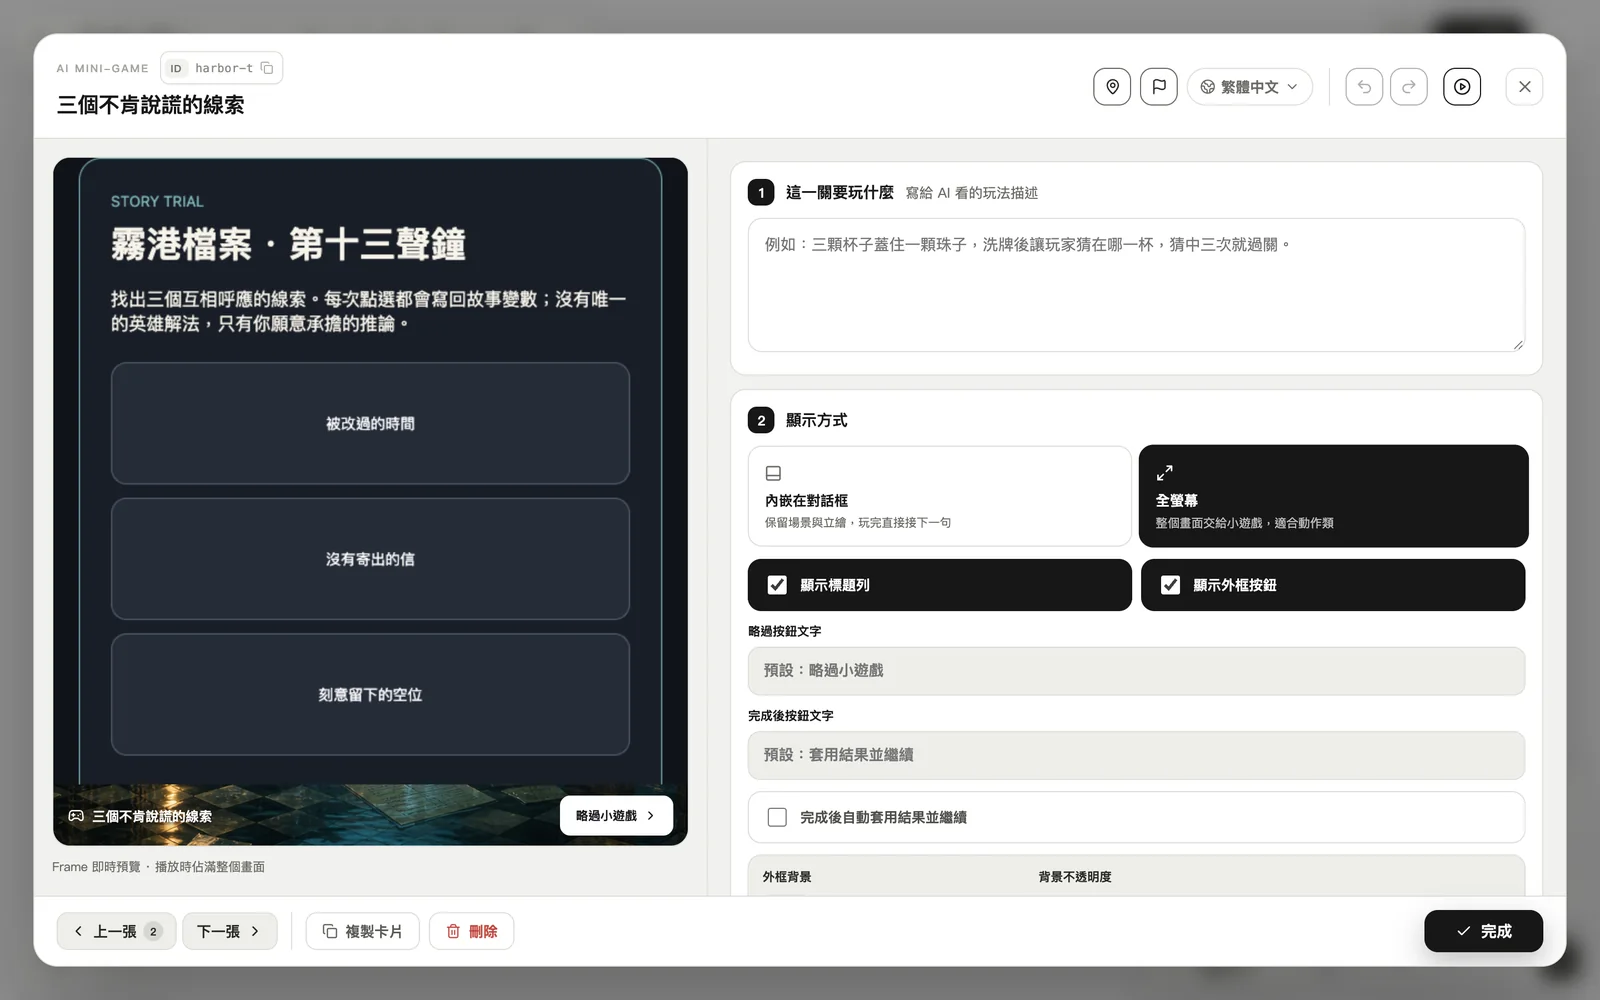Enable 完成後自動套用結果並繼續 checkbox
This screenshot has width=1600, height=1000.
tap(777, 817)
